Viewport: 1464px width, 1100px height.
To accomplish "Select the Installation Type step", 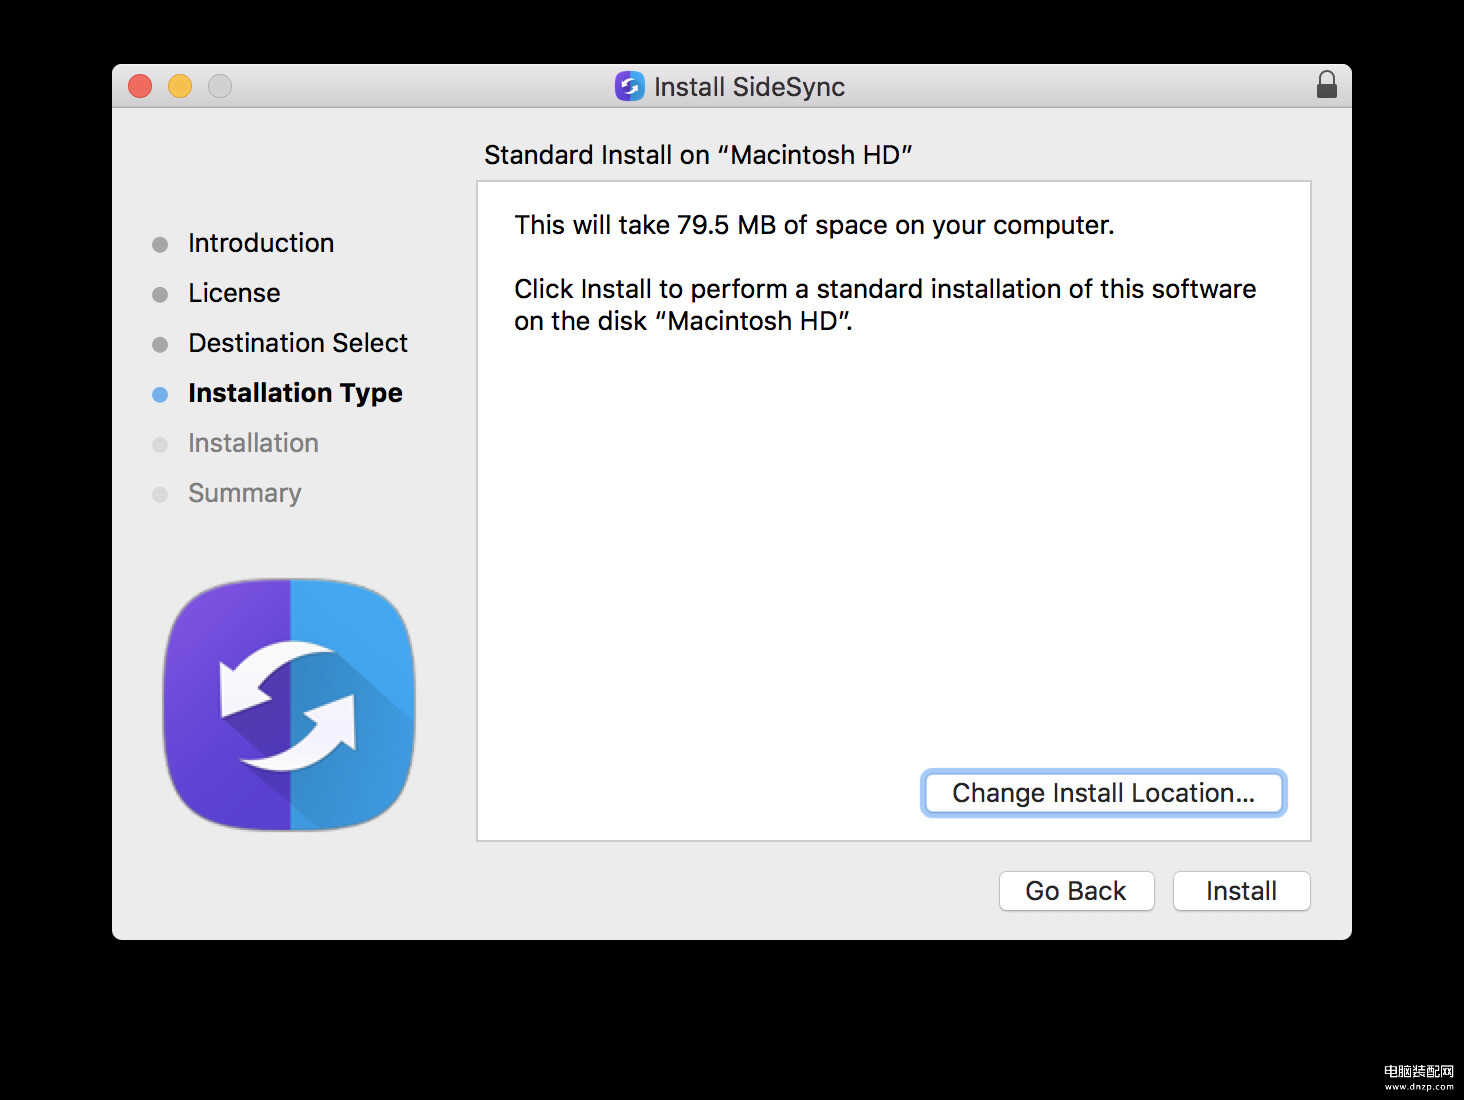I will 295,393.
